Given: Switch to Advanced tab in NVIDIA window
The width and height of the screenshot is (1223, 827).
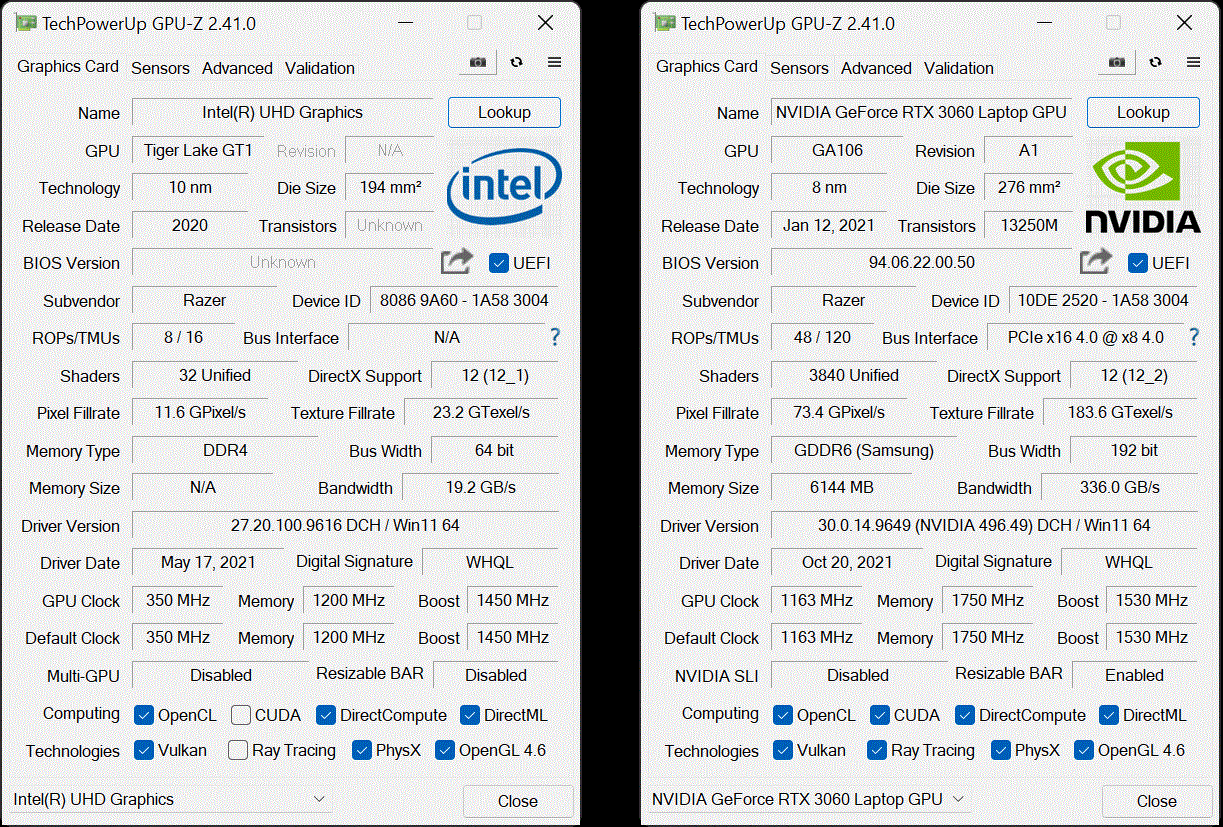Looking at the screenshot, I should (876, 68).
